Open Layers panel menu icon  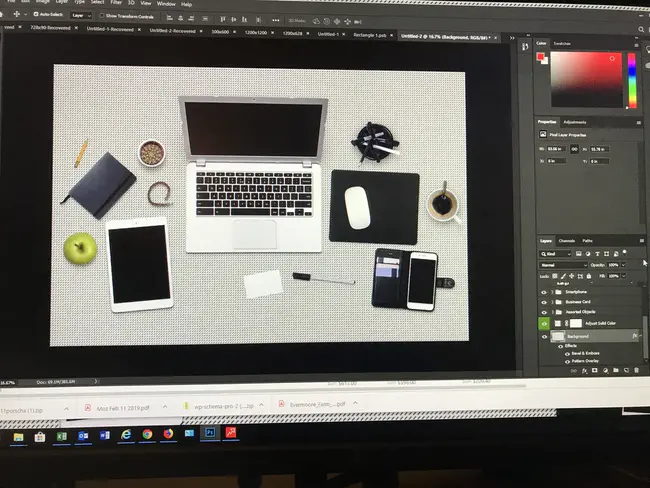pos(642,240)
